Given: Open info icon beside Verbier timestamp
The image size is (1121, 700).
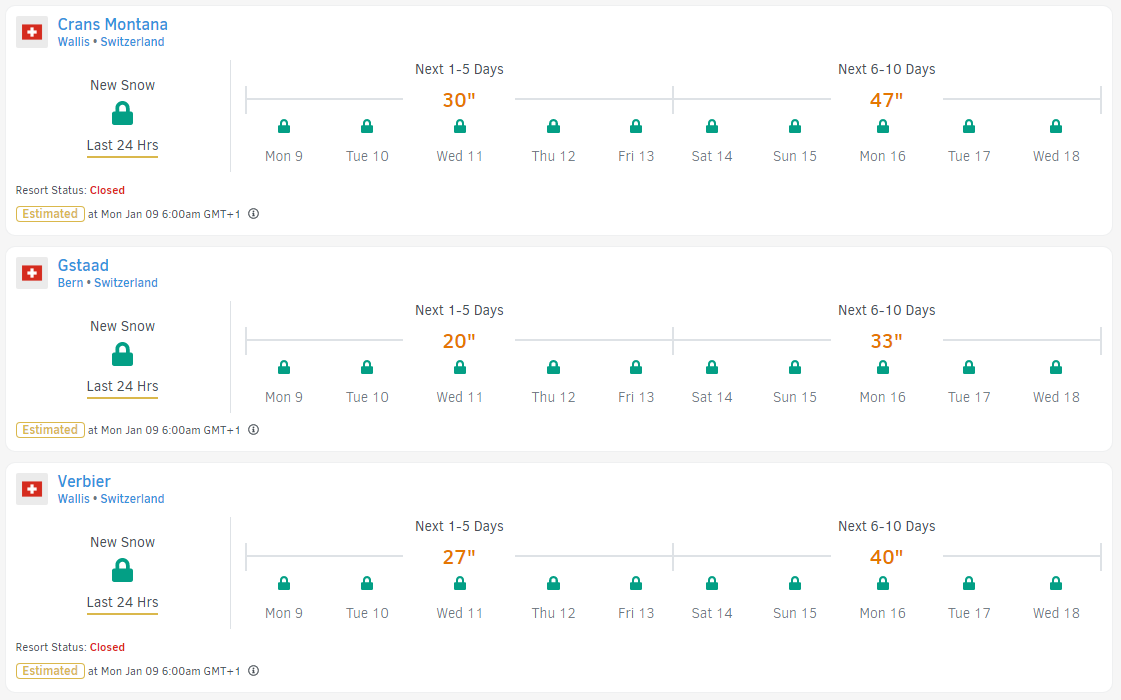Looking at the screenshot, I should tap(254, 671).
